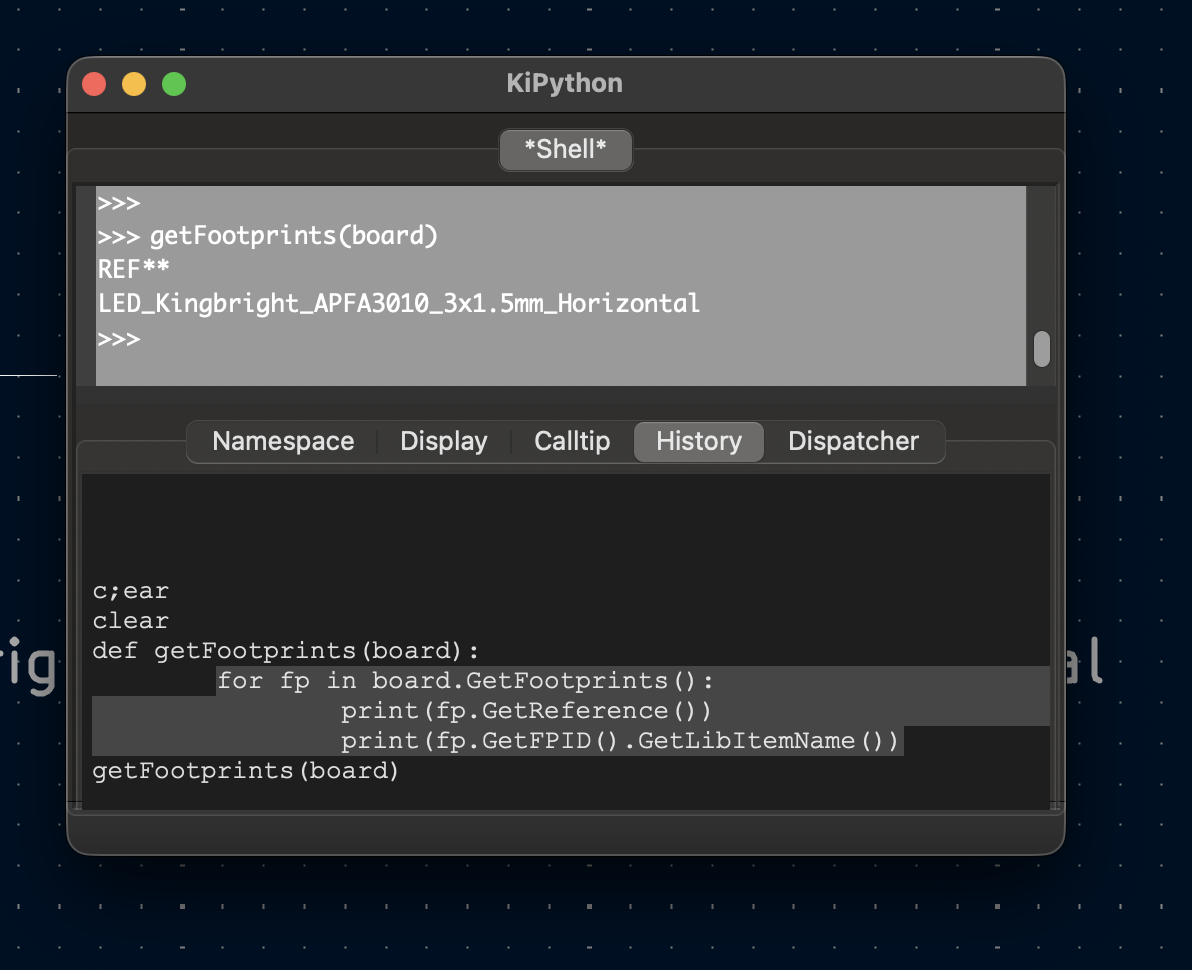Image resolution: width=1192 pixels, height=970 pixels.
Task: Switch to the Namespace tab
Action: click(283, 442)
